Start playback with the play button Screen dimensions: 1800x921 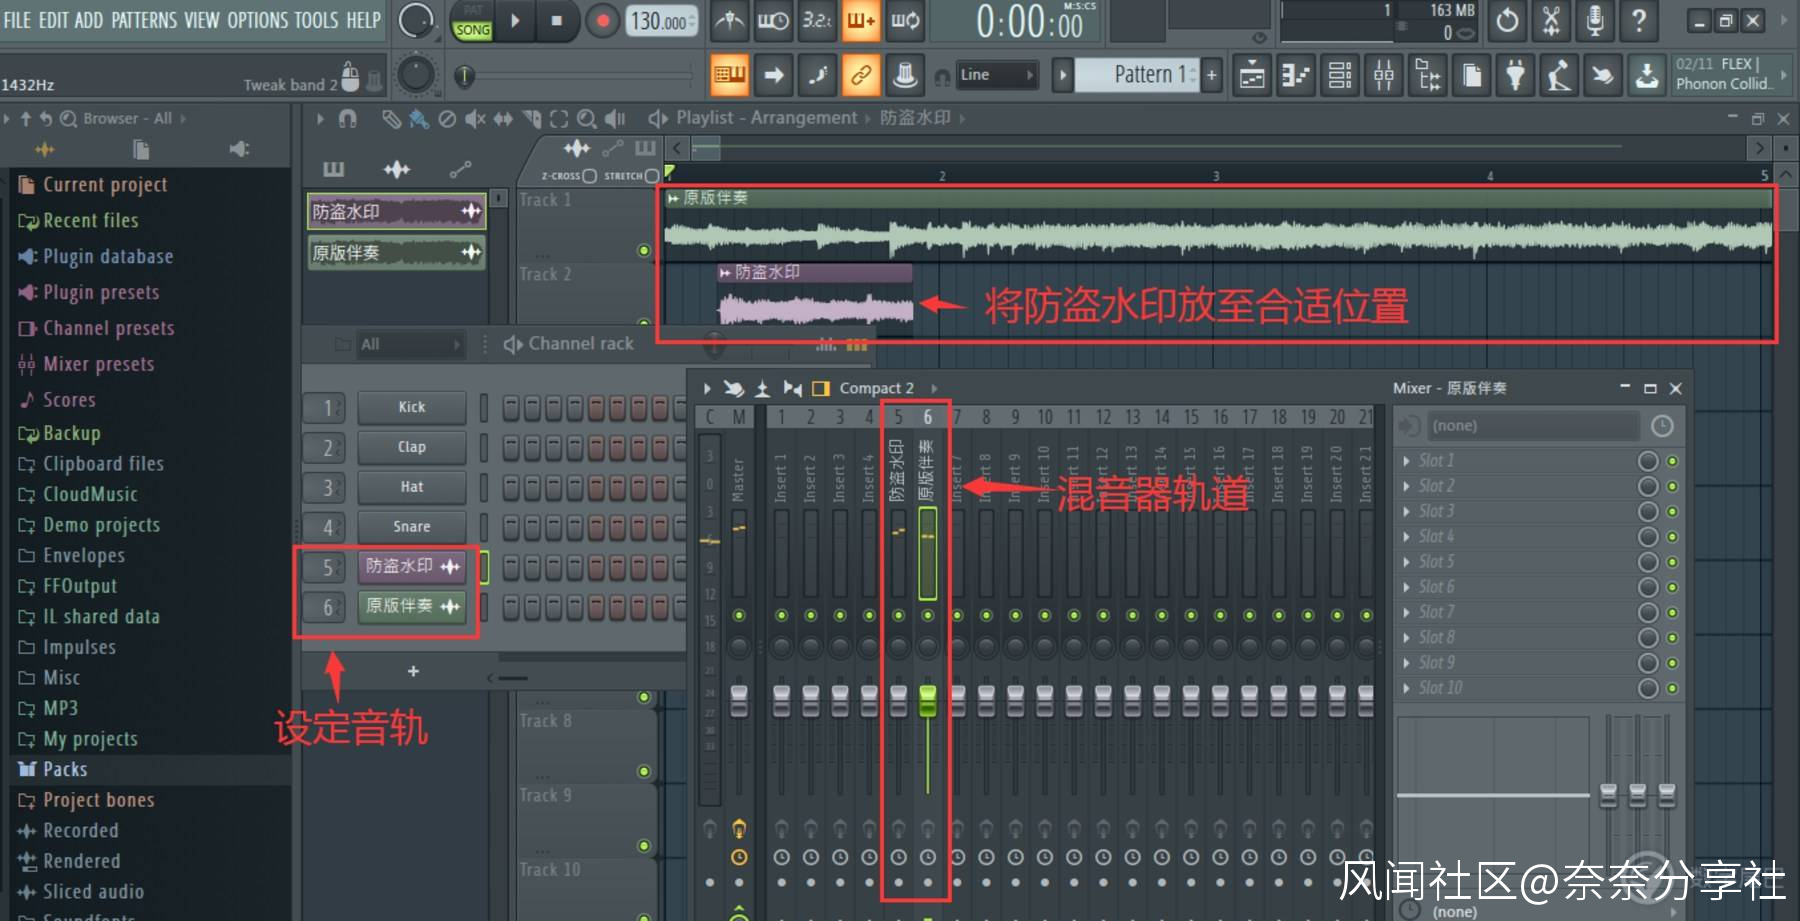pos(516,21)
